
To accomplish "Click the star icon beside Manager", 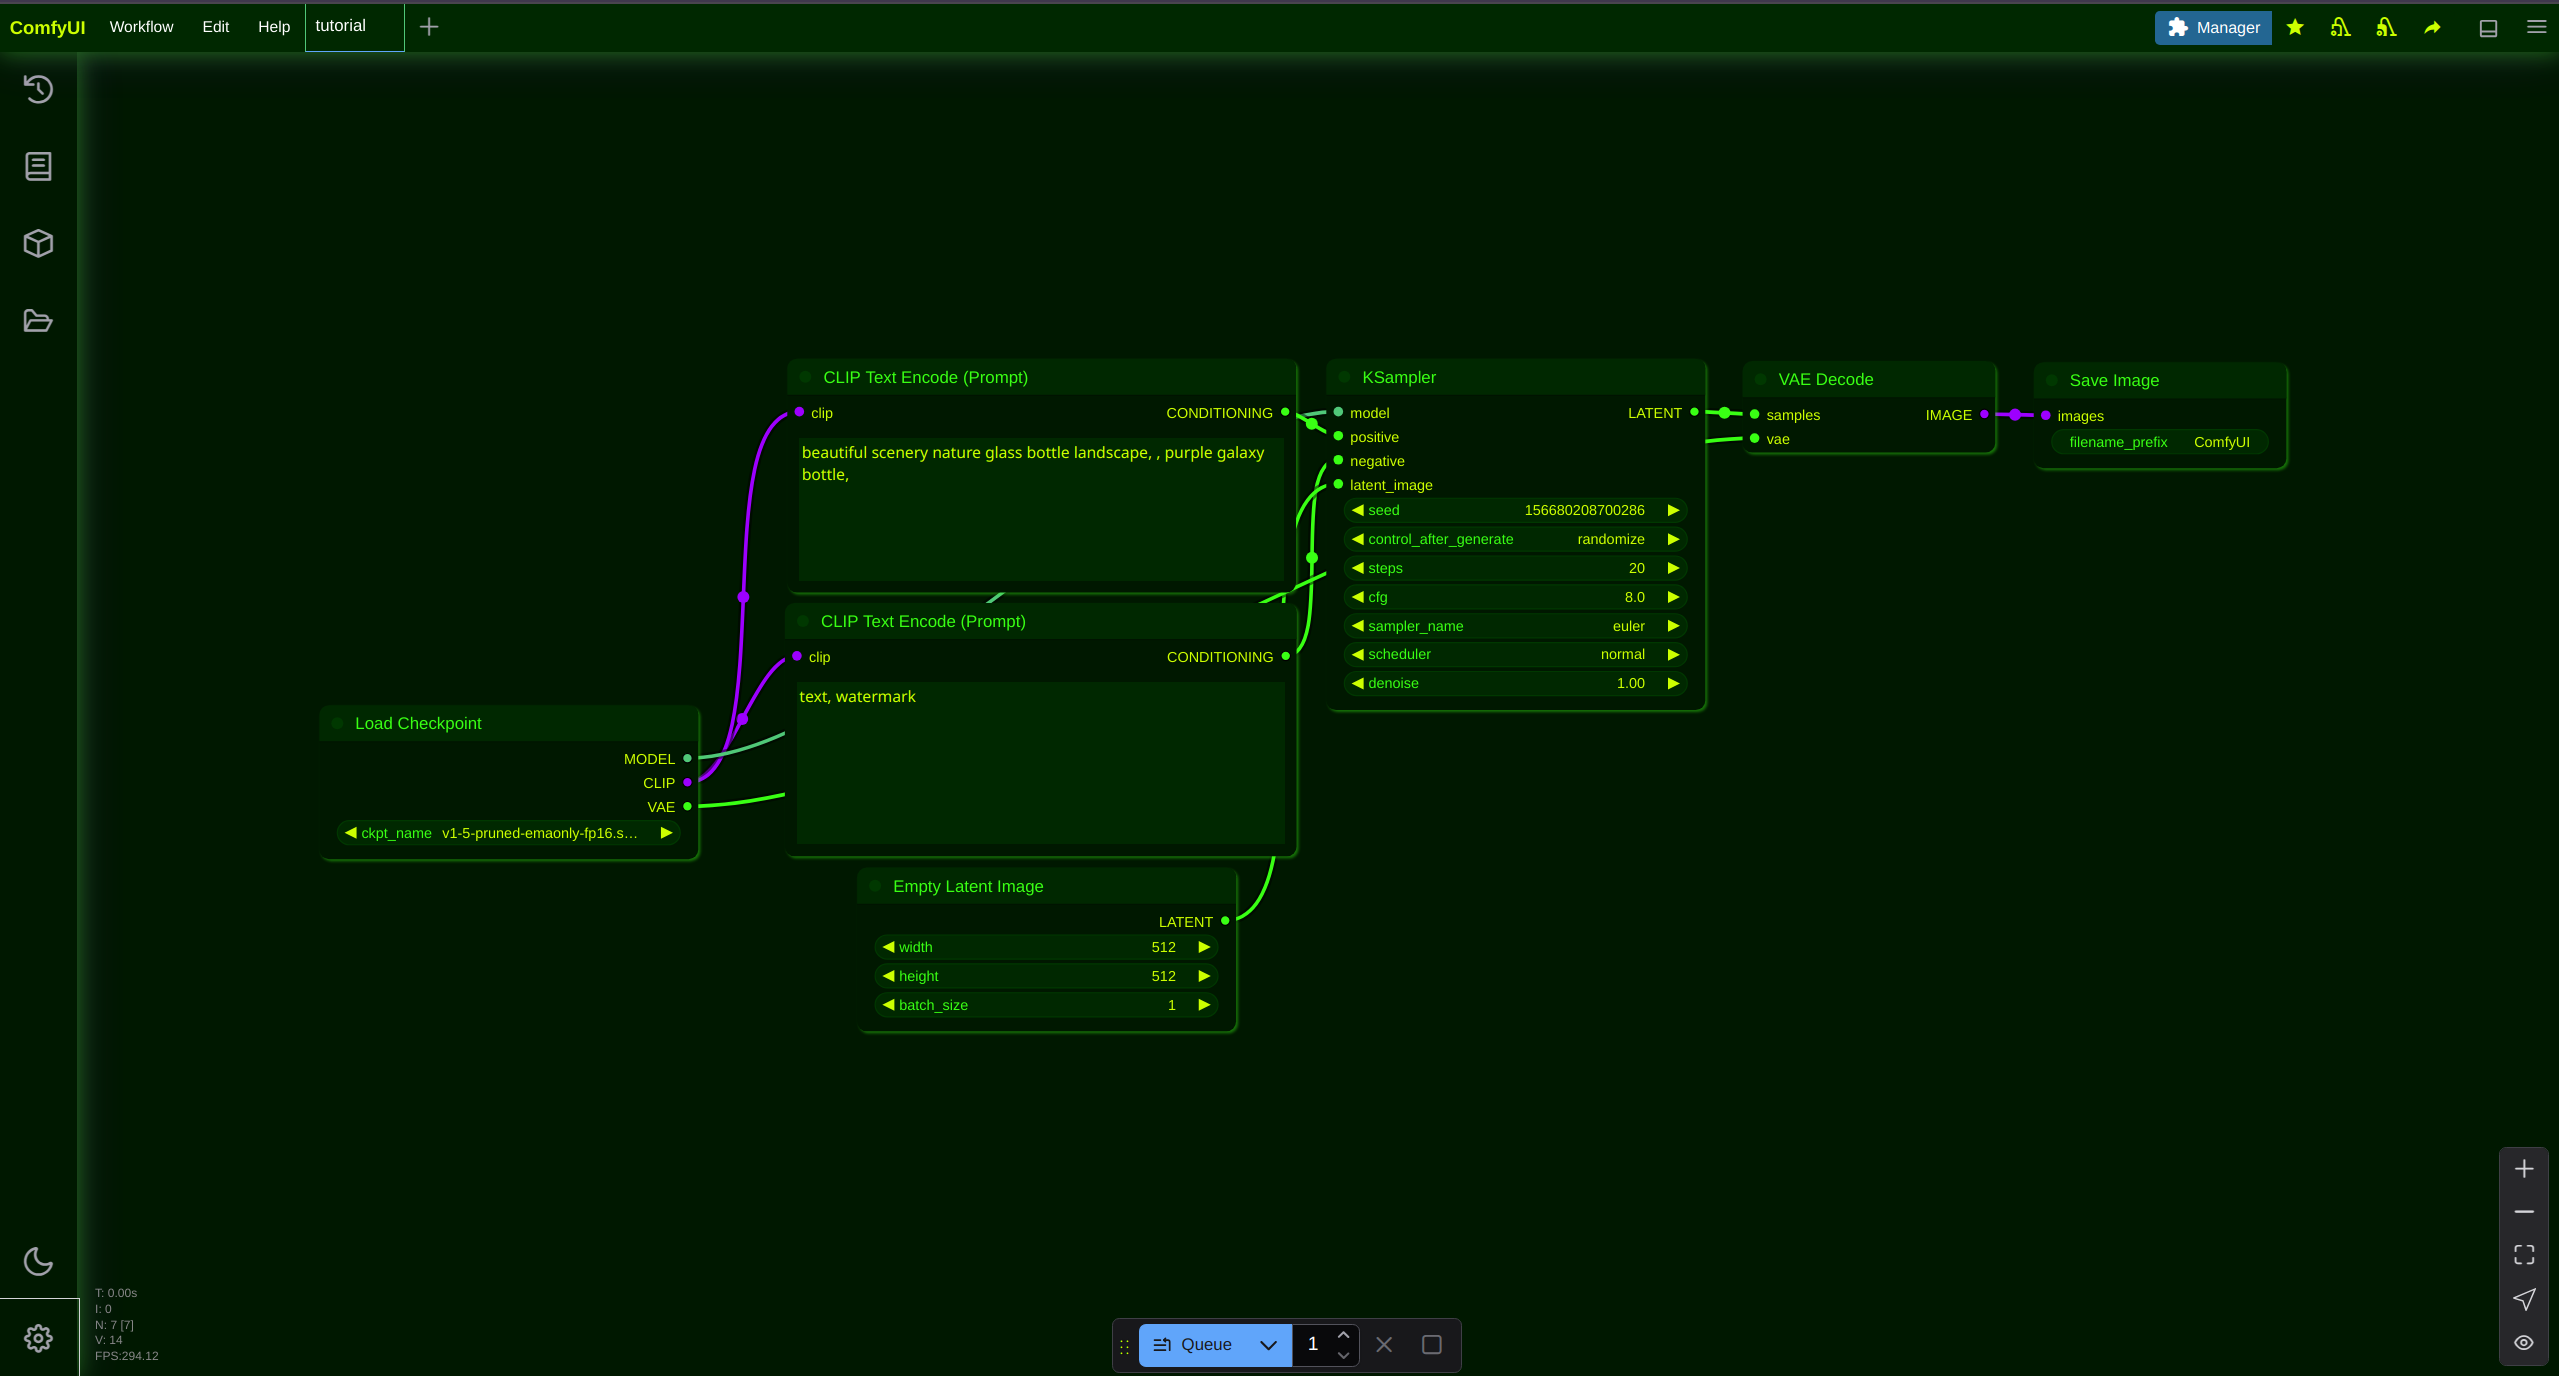I will tap(2295, 27).
